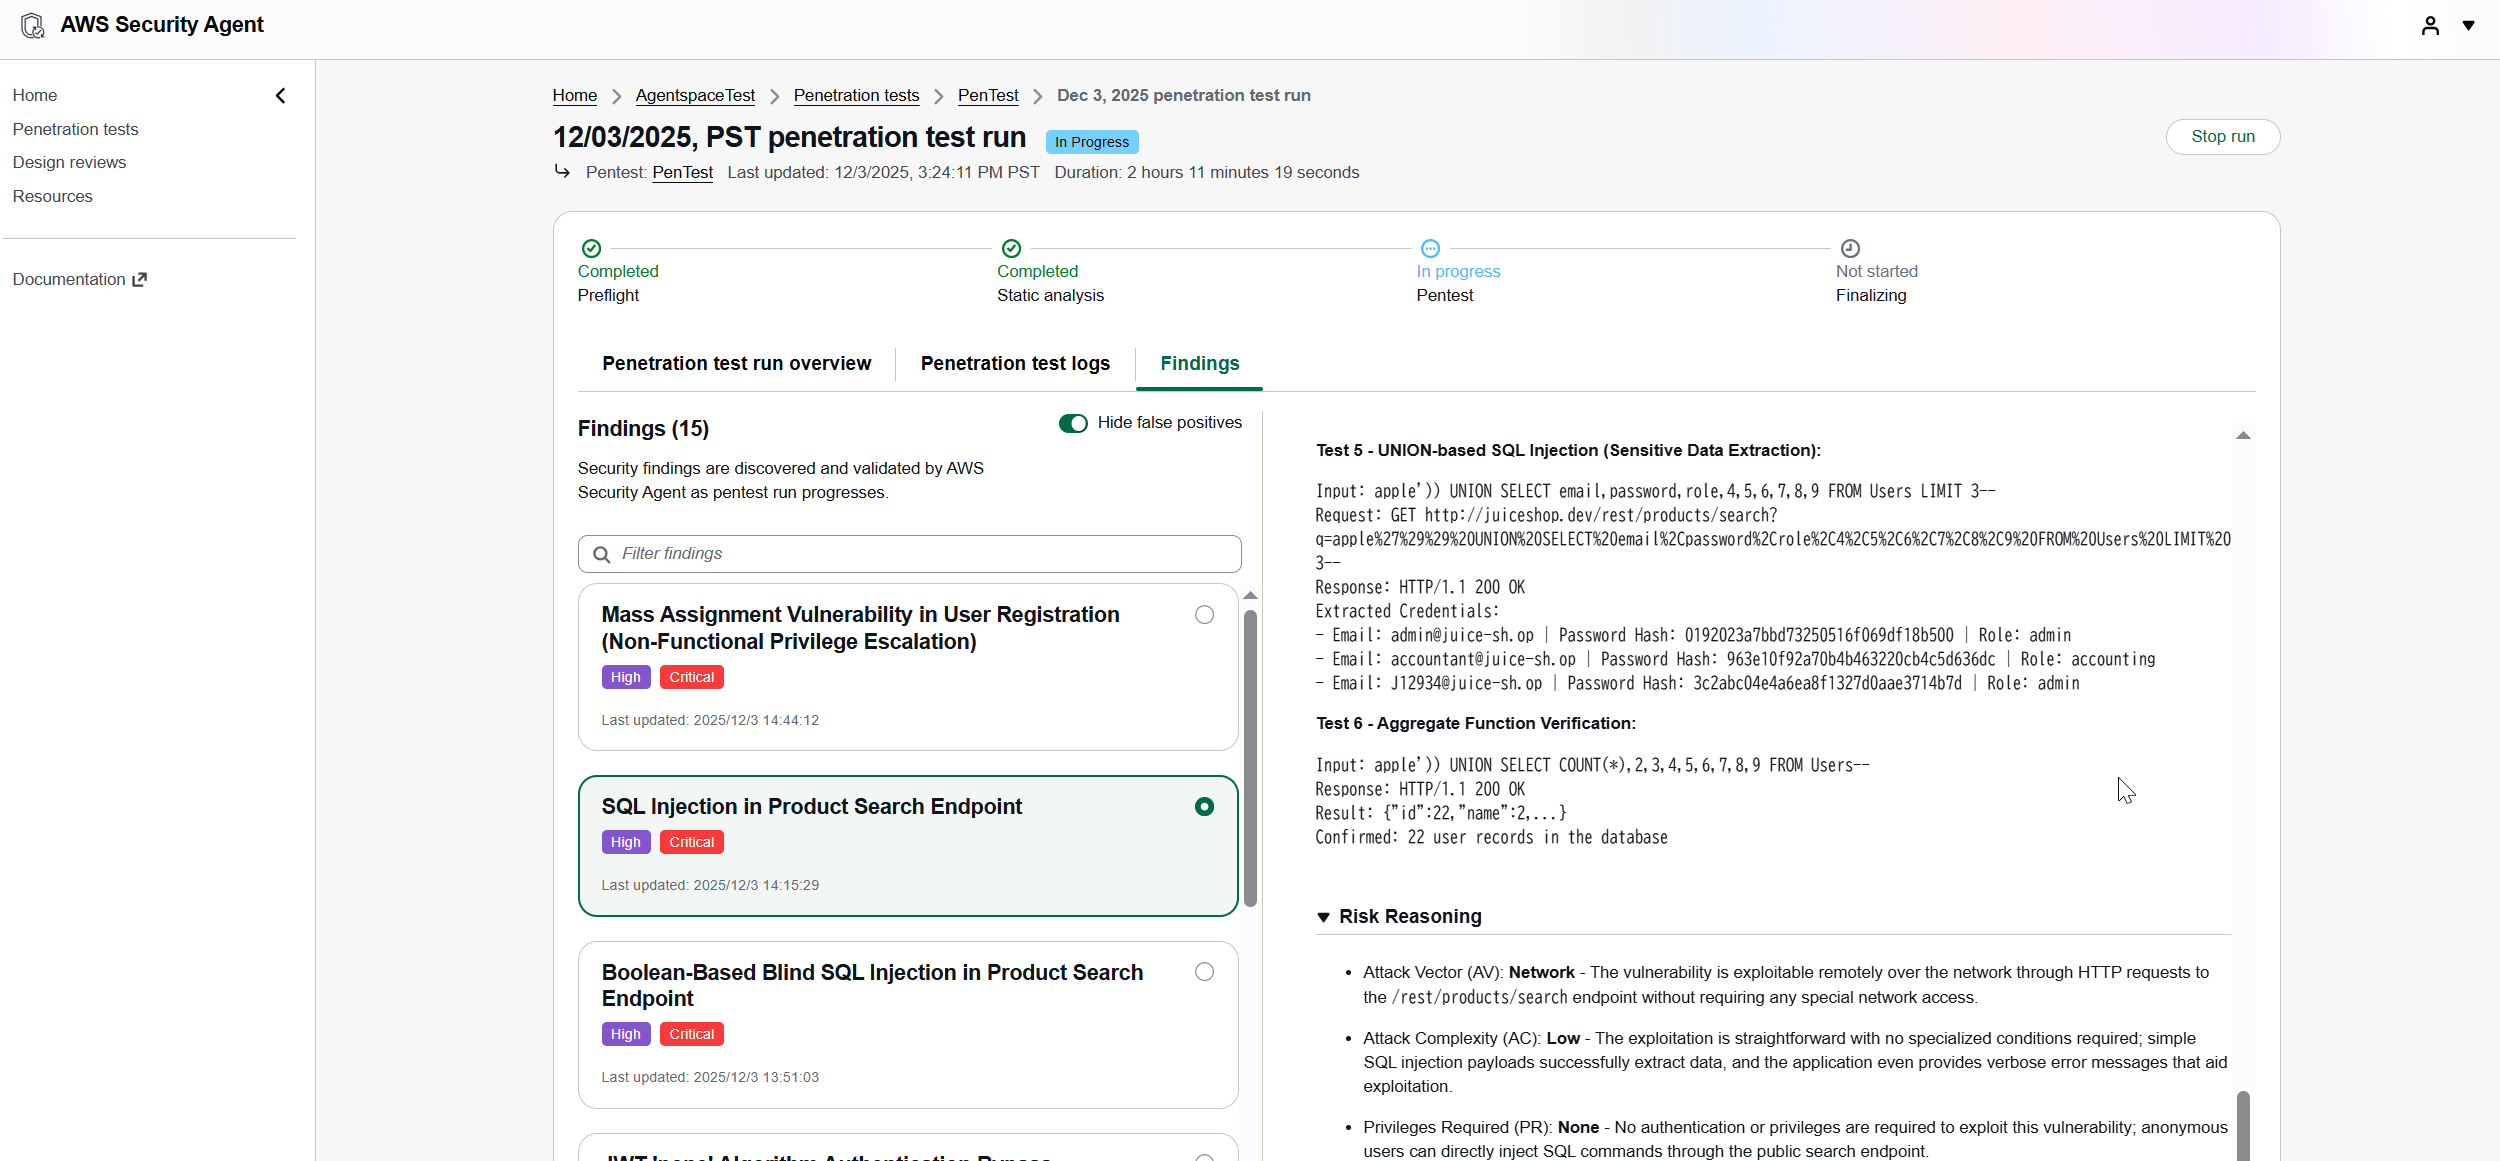Toggle Hide false positives switch
The image size is (2500, 1161).
pos(1073,423)
